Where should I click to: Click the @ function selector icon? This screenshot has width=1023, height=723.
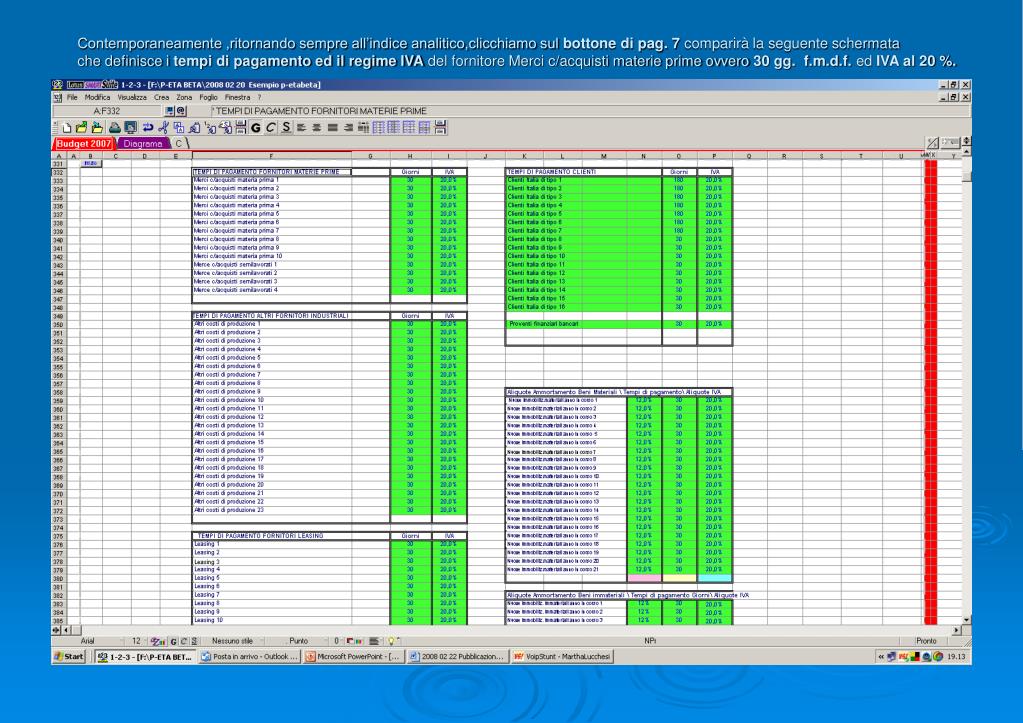[x=181, y=111]
